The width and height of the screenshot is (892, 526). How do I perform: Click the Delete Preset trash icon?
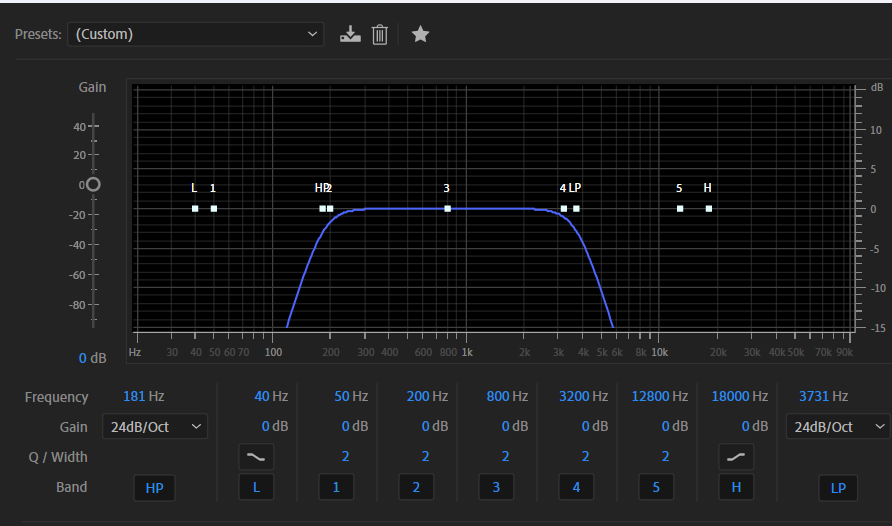coord(380,35)
